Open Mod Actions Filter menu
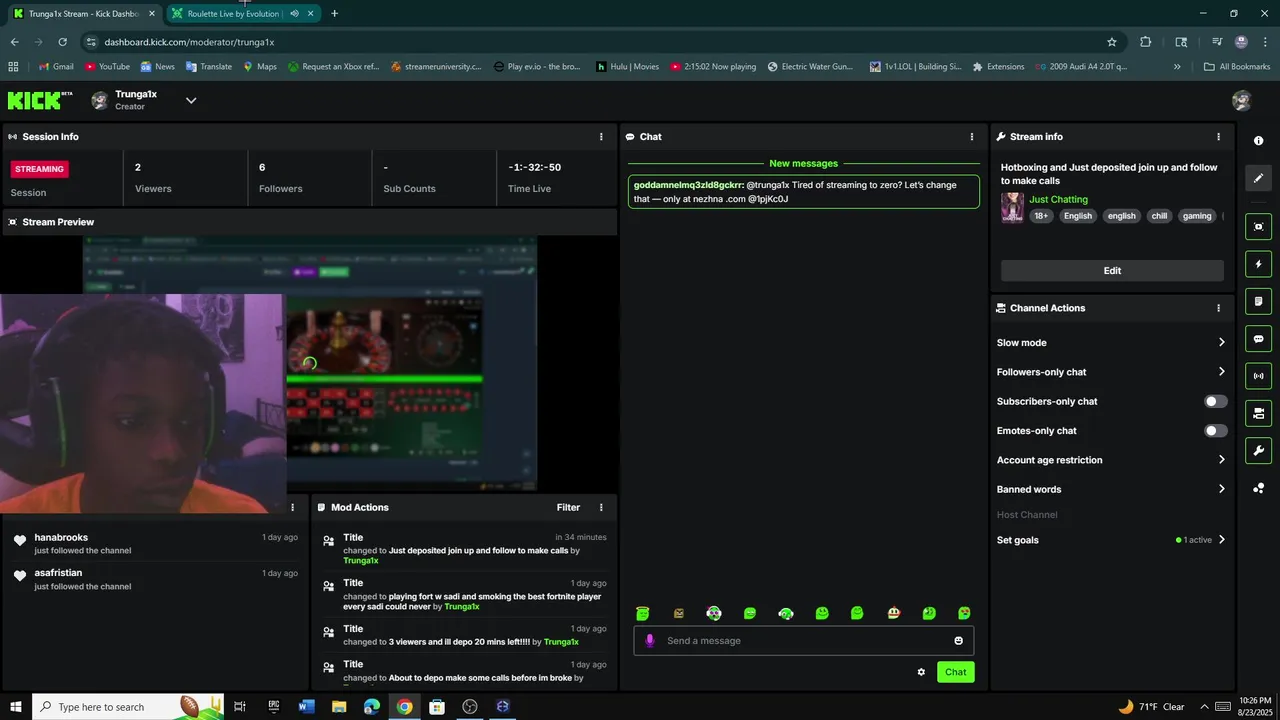 [568, 508]
